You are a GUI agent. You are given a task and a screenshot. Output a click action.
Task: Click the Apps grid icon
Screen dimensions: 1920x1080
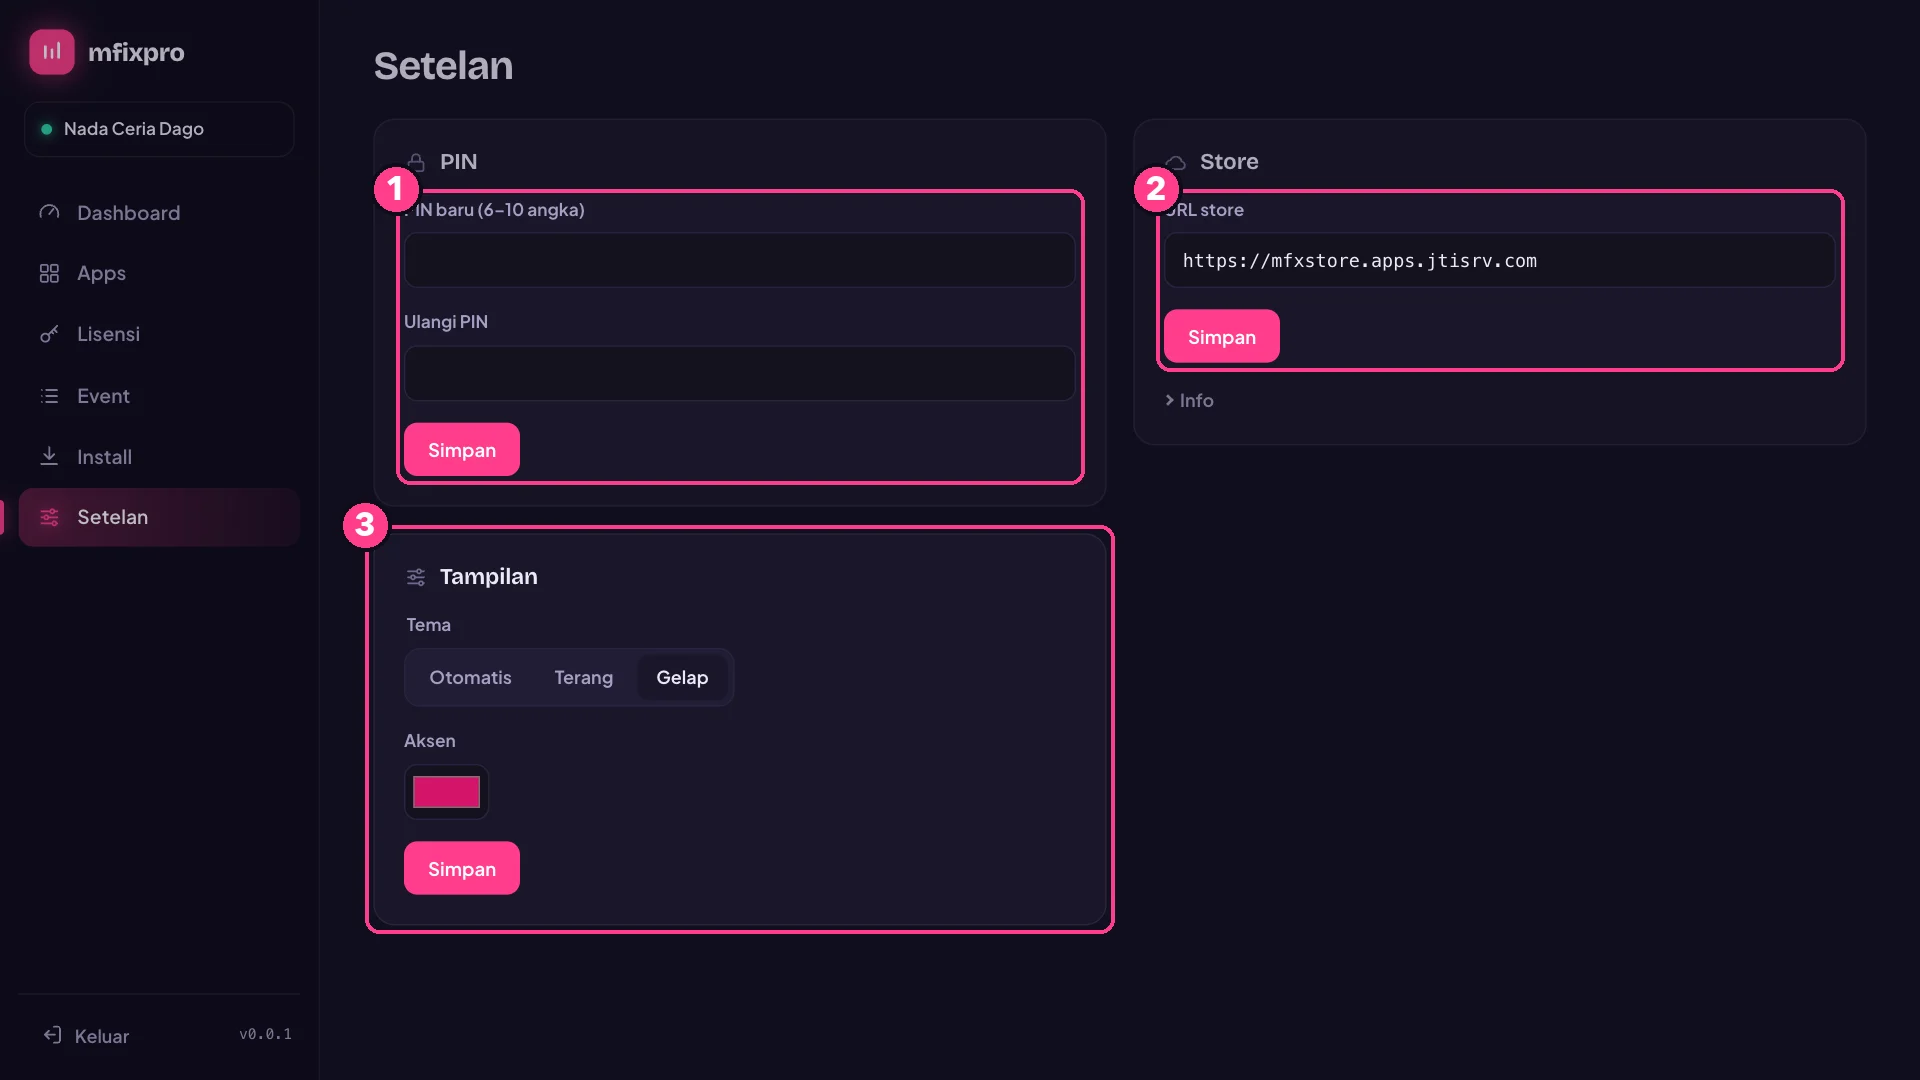point(49,273)
